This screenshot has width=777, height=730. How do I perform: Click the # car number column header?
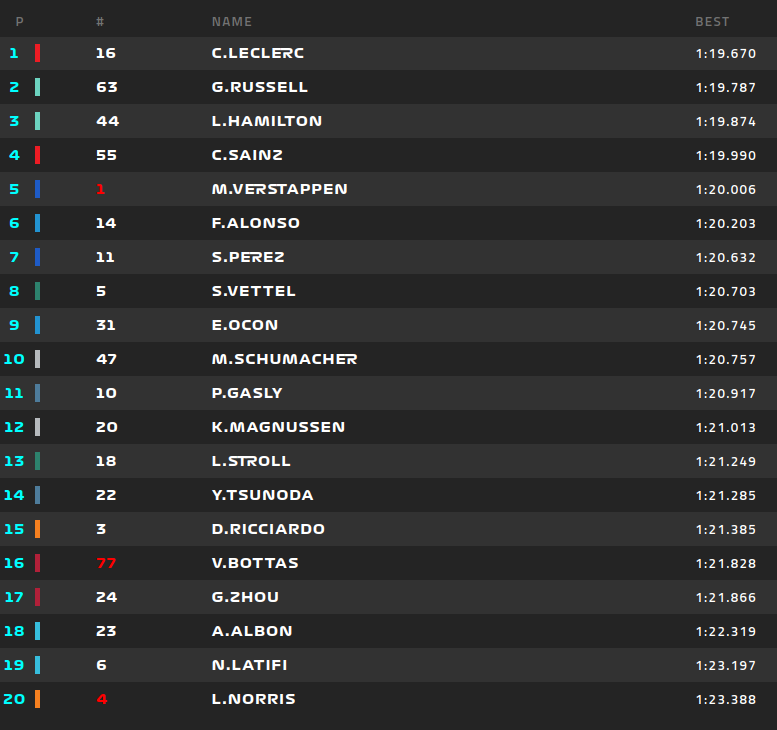[100, 21]
